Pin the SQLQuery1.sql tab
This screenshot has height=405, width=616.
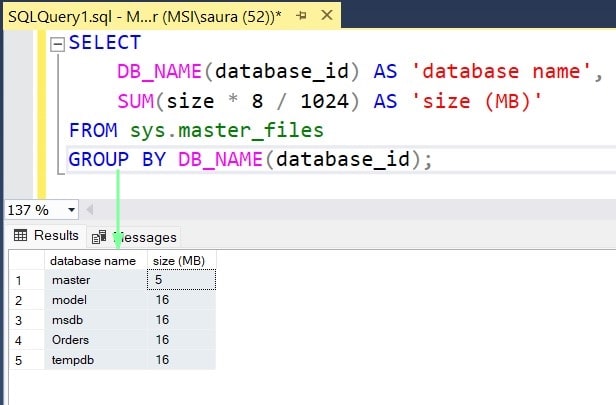[x=301, y=16]
